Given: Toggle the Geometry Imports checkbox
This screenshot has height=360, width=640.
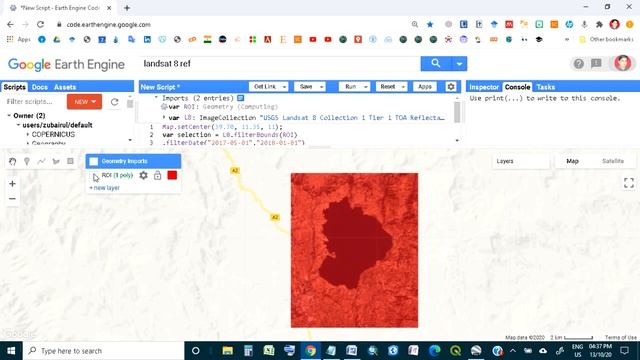Looking at the screenshot, I should [93, 161].
